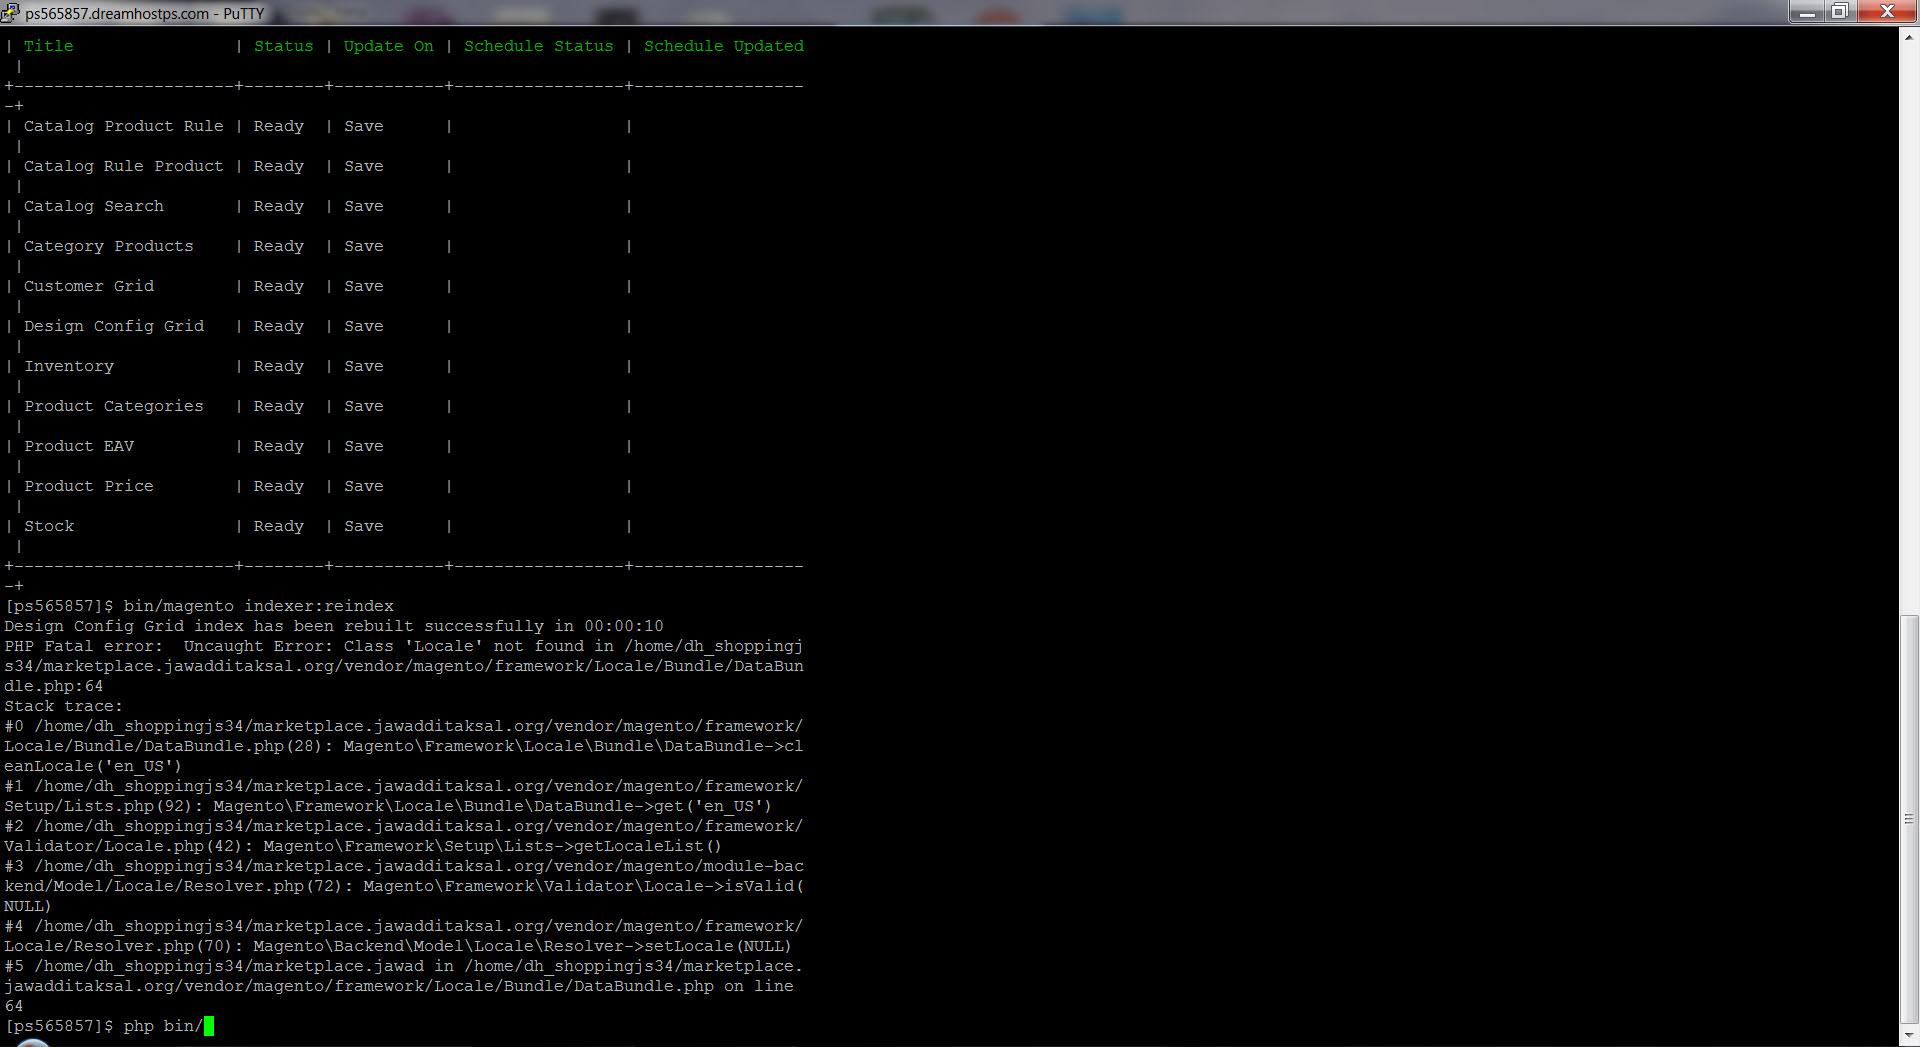Click the green terminal cursor block
Screen dimensions: 1920x1047
click(x=208, y=1026)
